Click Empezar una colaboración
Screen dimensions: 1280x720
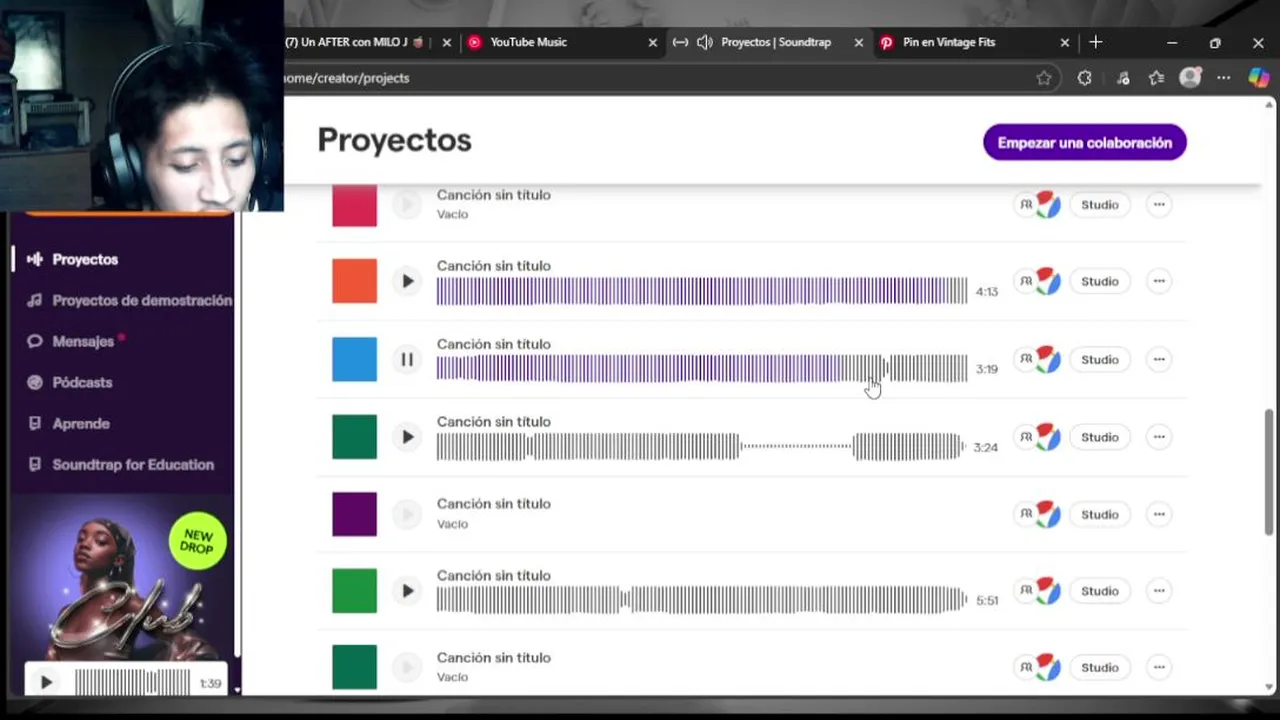pyautogui.click(x=1084, y=142)
